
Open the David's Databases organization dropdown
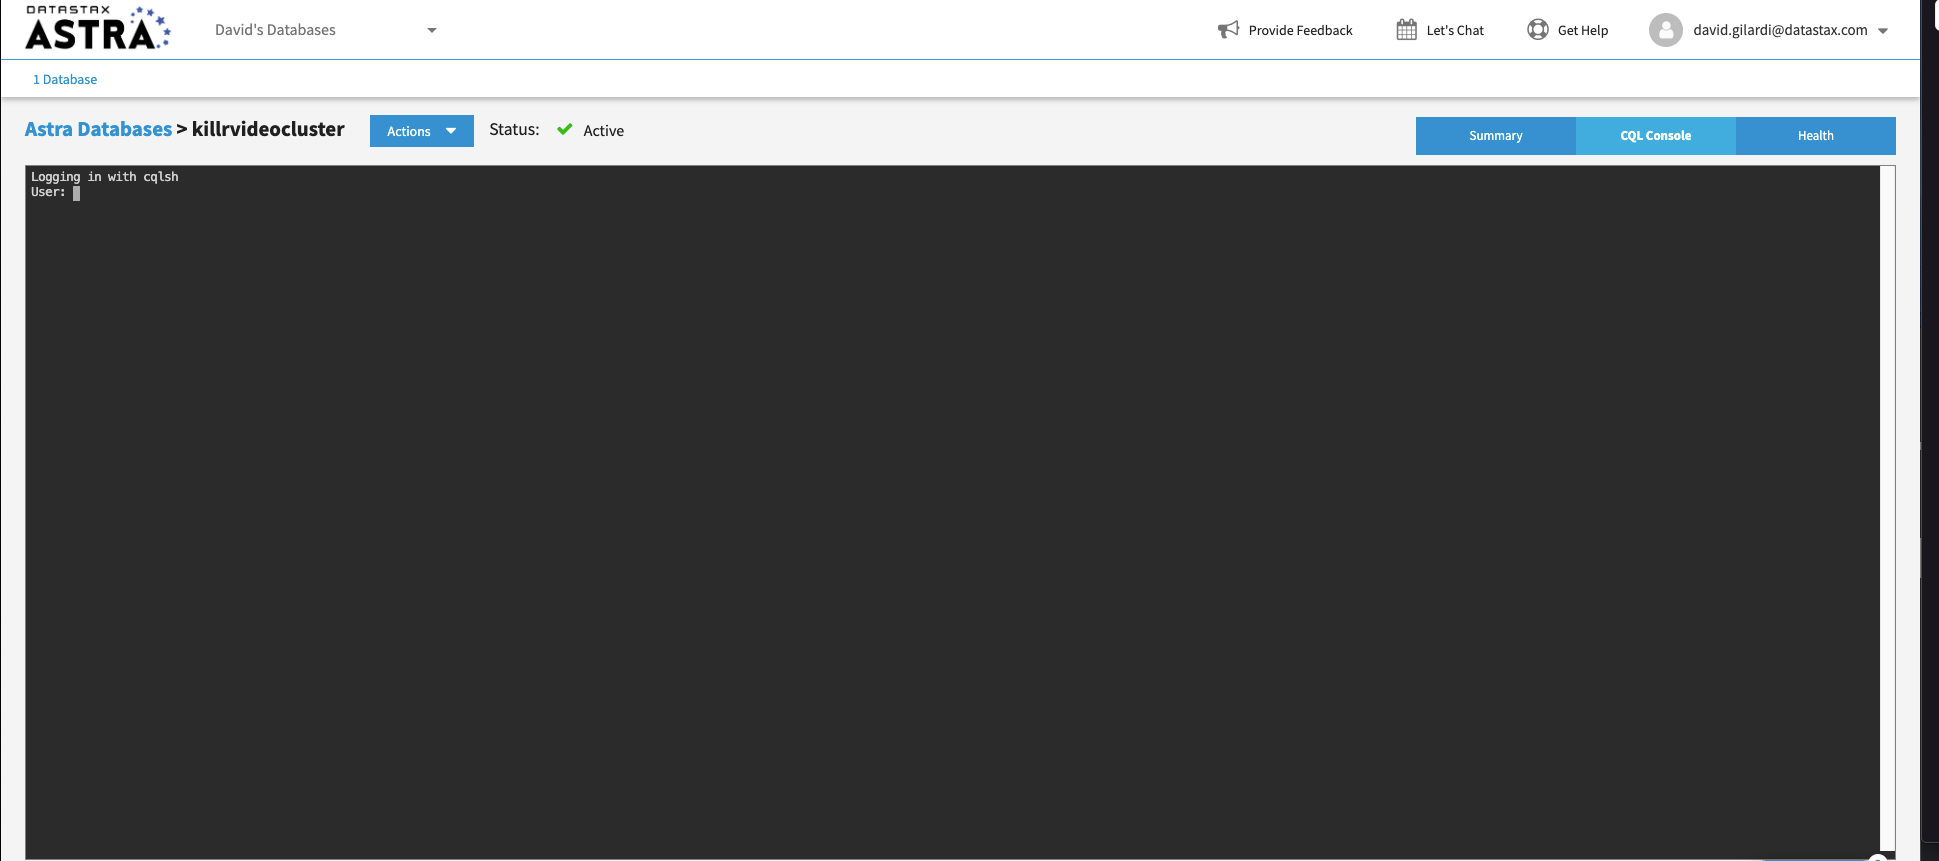coord(326,30)
